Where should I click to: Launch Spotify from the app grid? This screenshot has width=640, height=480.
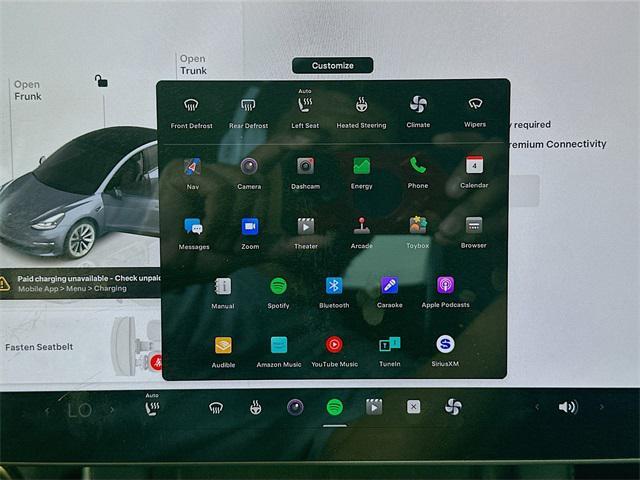[x=278, y=293]
